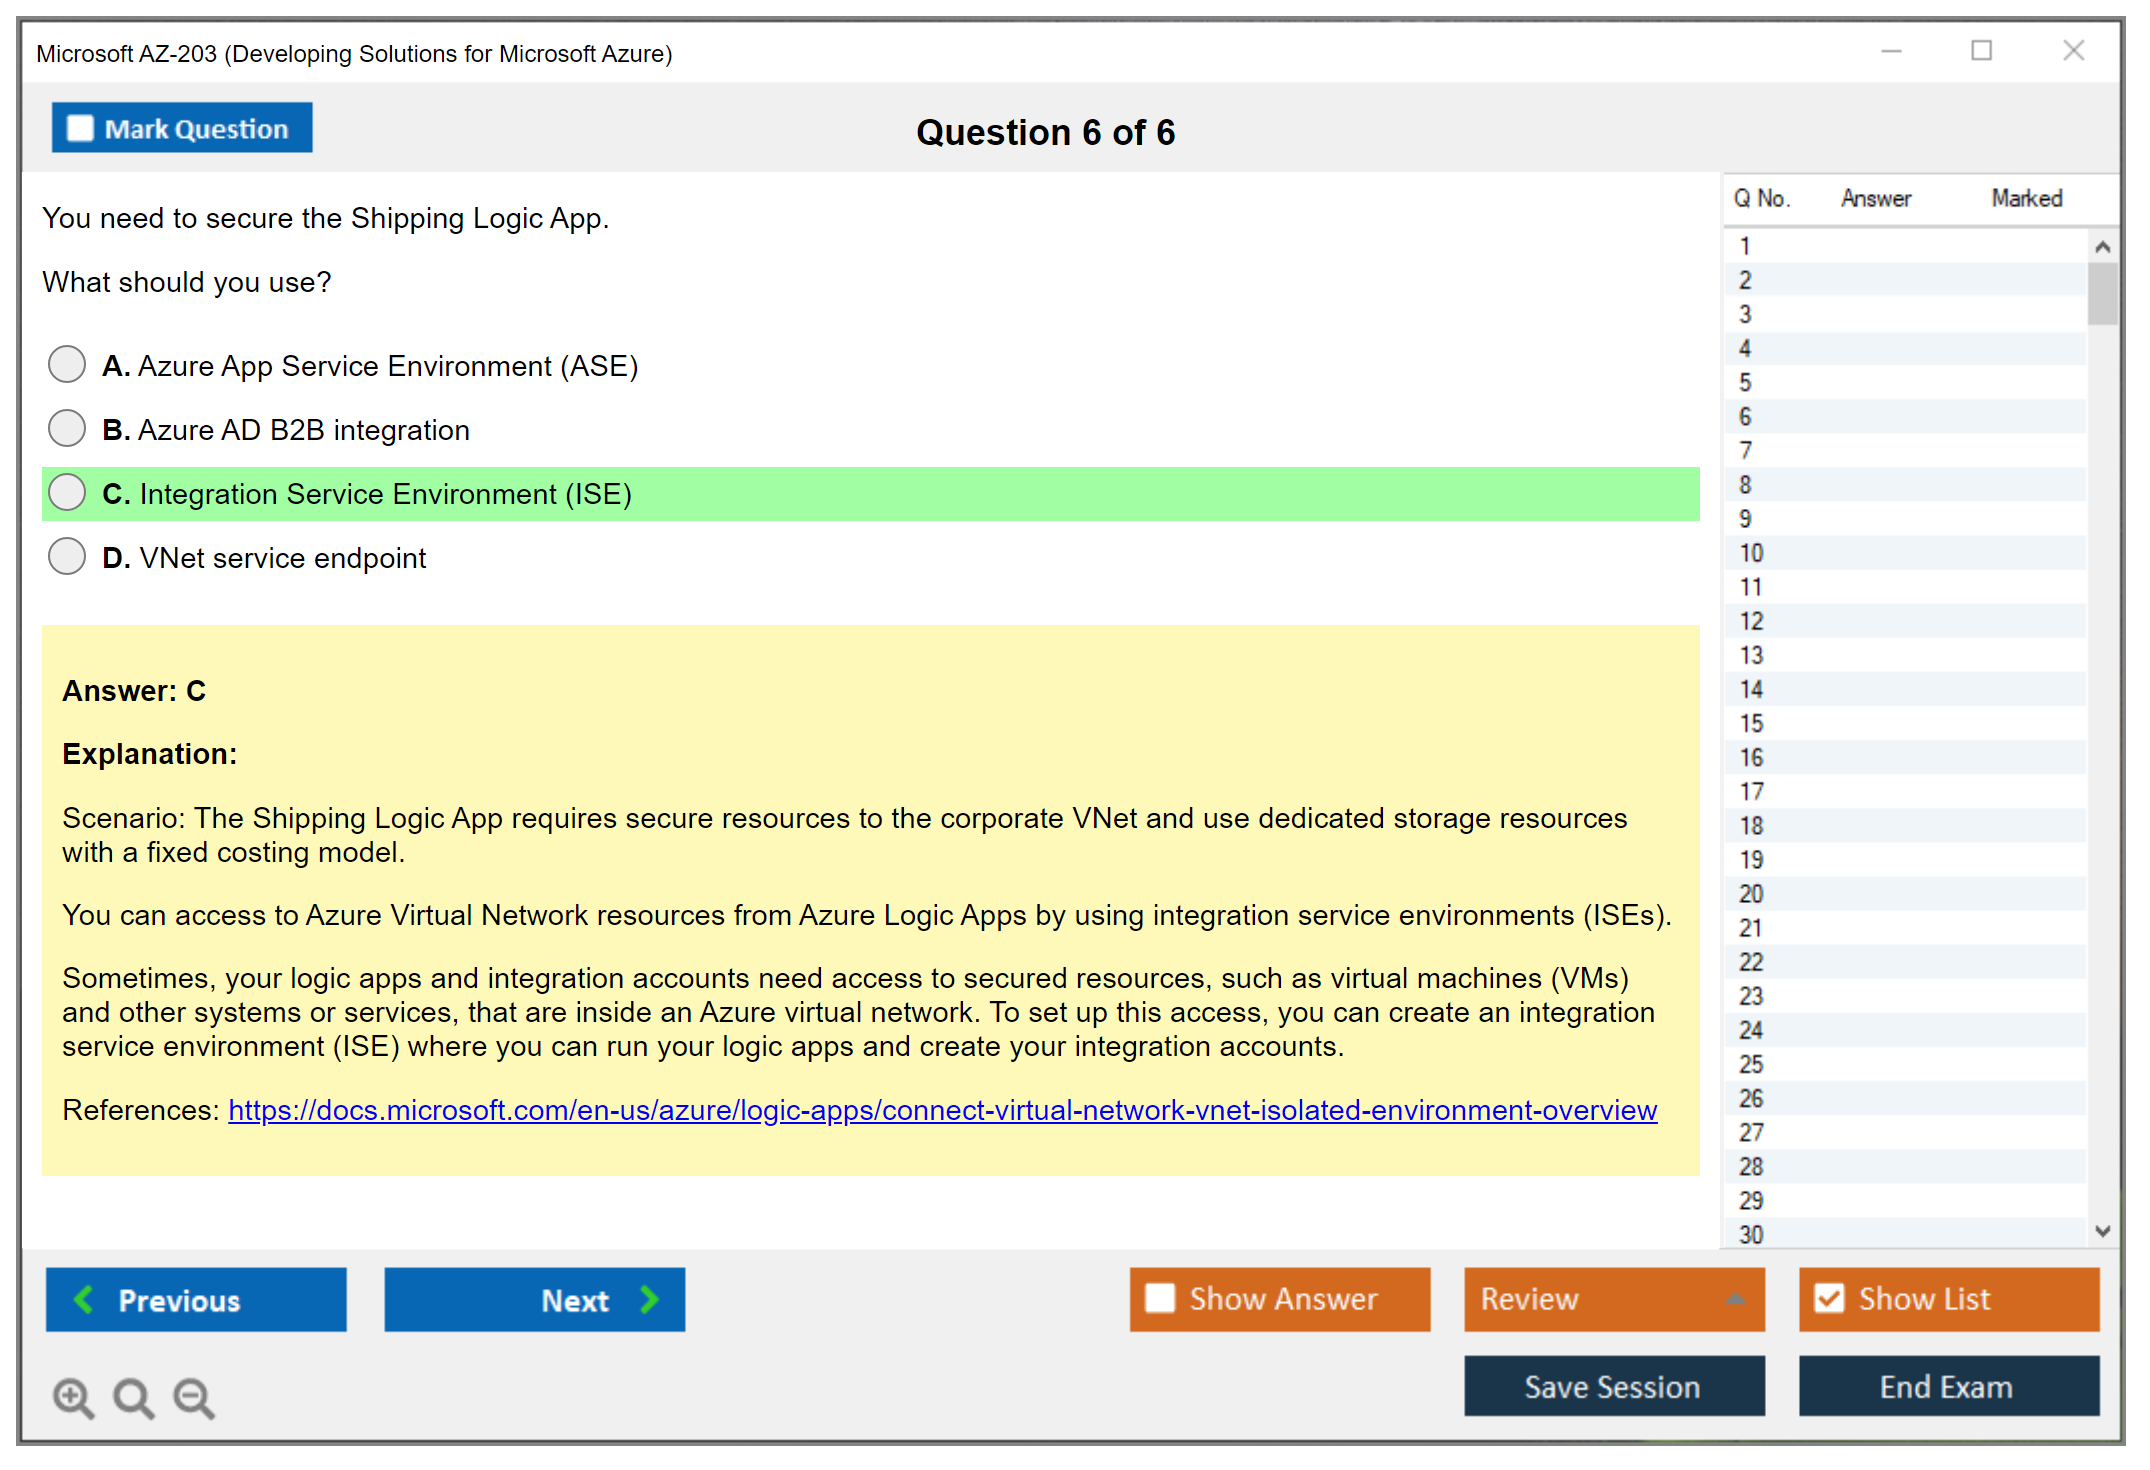2150x1470 pixels.
Task: Enable the Show Answer checkbox
Action: [1160, 1298]
